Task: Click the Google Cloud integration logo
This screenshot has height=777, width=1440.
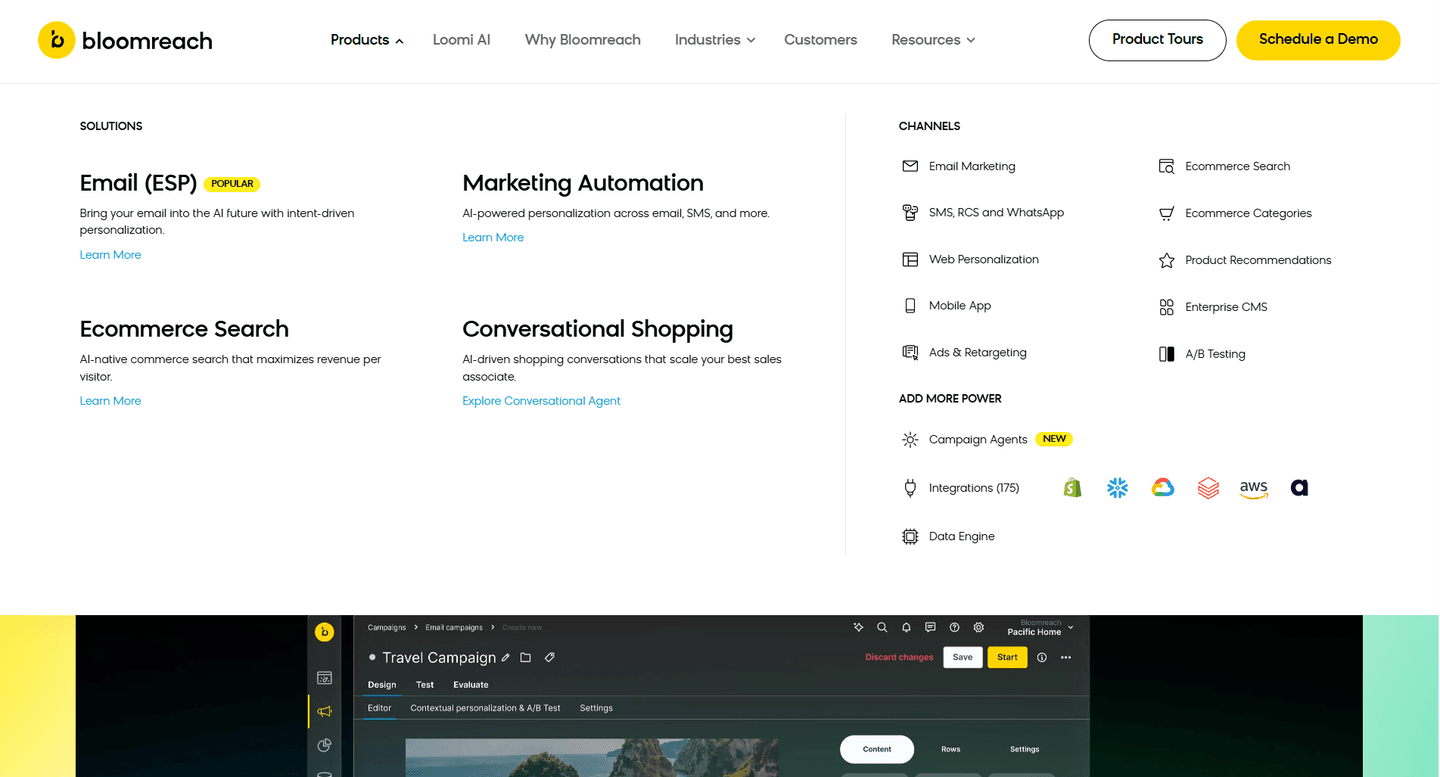Action: pos(1162,488)
